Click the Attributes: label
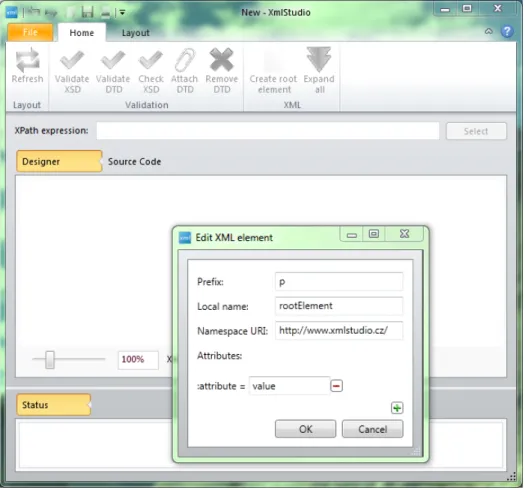 tap(220, 356)
